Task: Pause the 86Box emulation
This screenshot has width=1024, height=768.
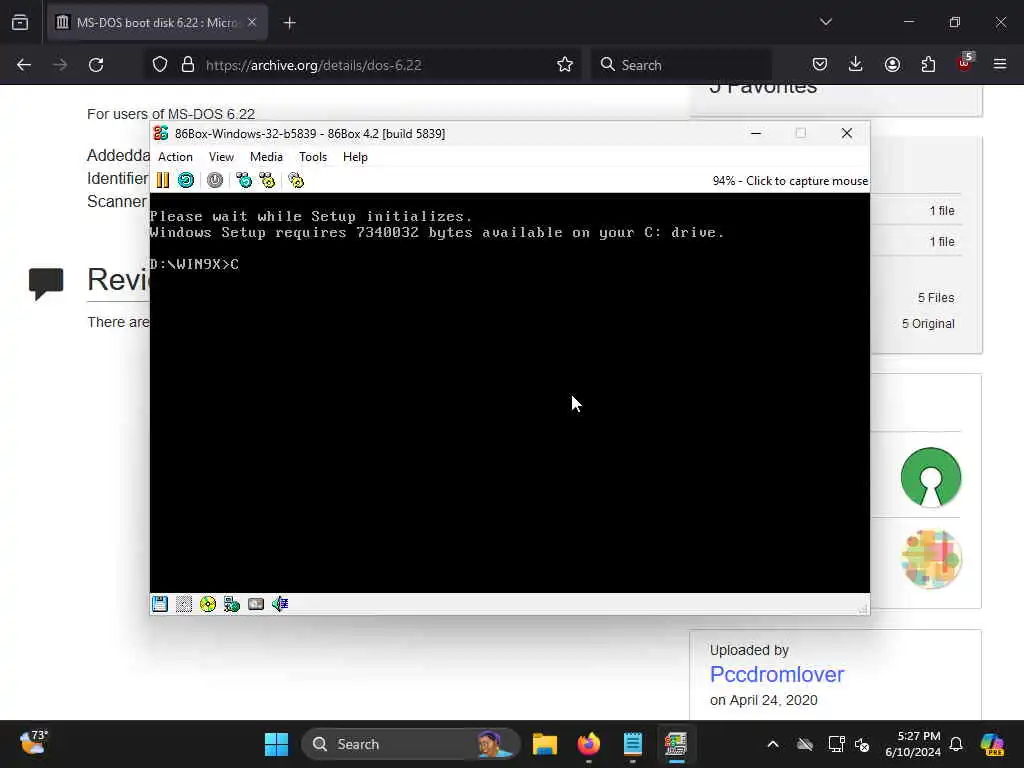Action: point(163,180)
